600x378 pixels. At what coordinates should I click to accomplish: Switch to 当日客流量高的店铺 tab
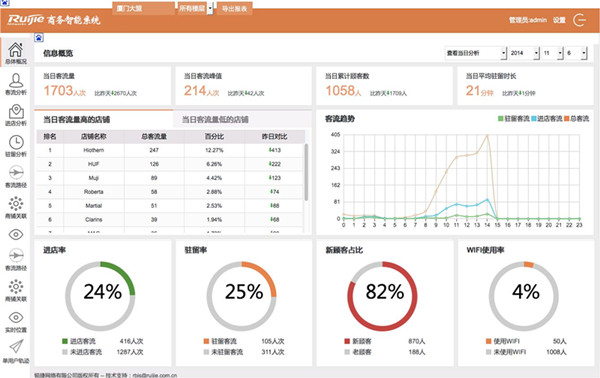point(103,119)
